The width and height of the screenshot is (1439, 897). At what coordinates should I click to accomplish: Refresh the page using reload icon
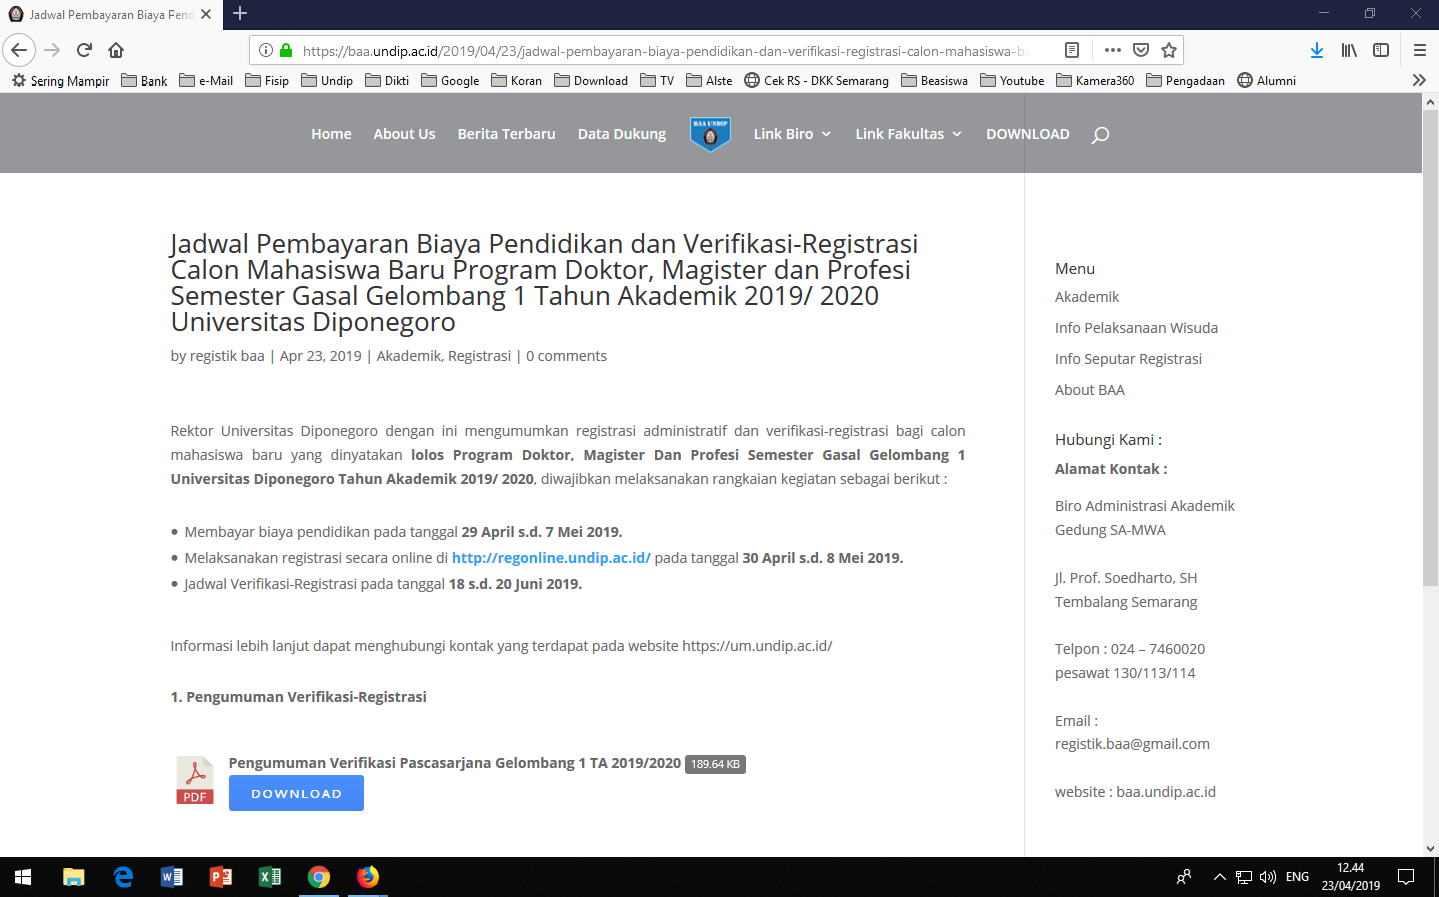pyautogui.click(x=83, y=49)
